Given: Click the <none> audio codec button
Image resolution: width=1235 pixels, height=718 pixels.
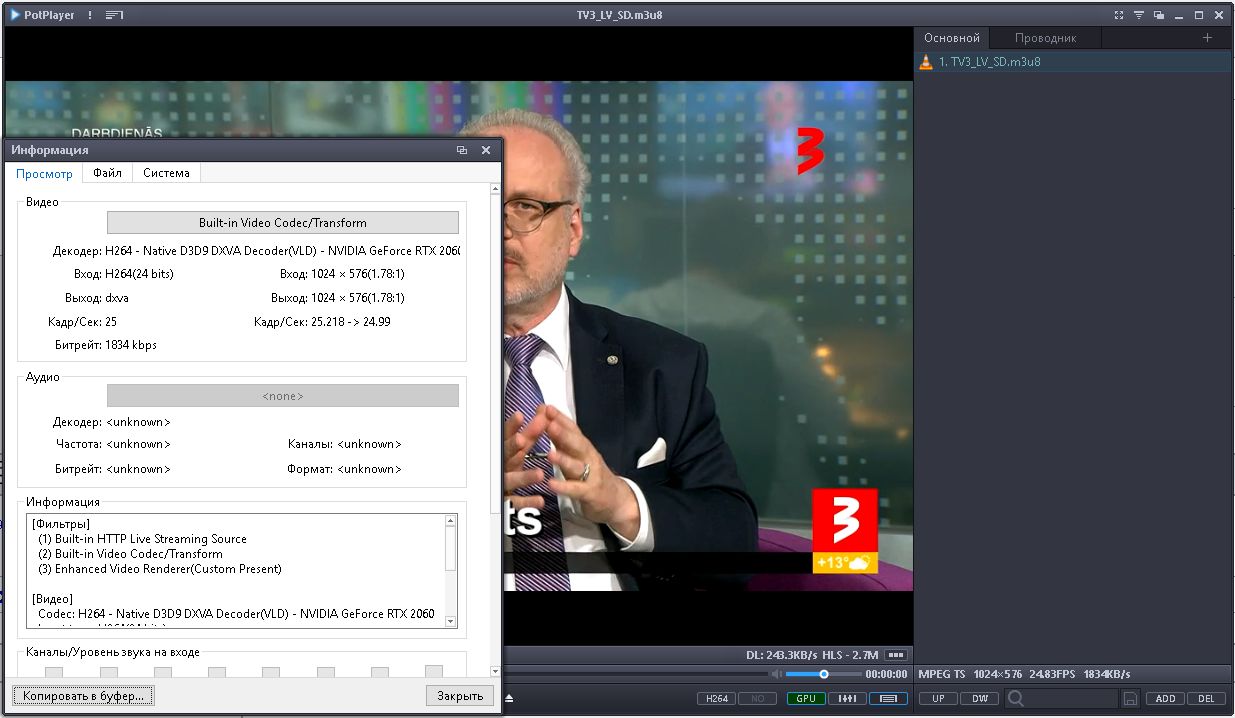Looking at the screenshot, I should [x=283, y=396].
